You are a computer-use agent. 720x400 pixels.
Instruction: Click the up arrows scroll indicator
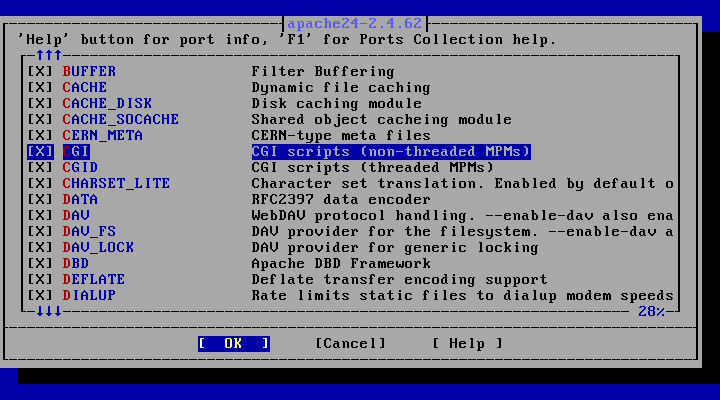[x=49, y=56]
